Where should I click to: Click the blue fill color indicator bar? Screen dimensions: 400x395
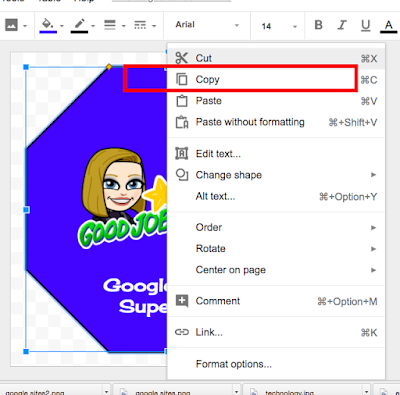(x=48, y=32)
